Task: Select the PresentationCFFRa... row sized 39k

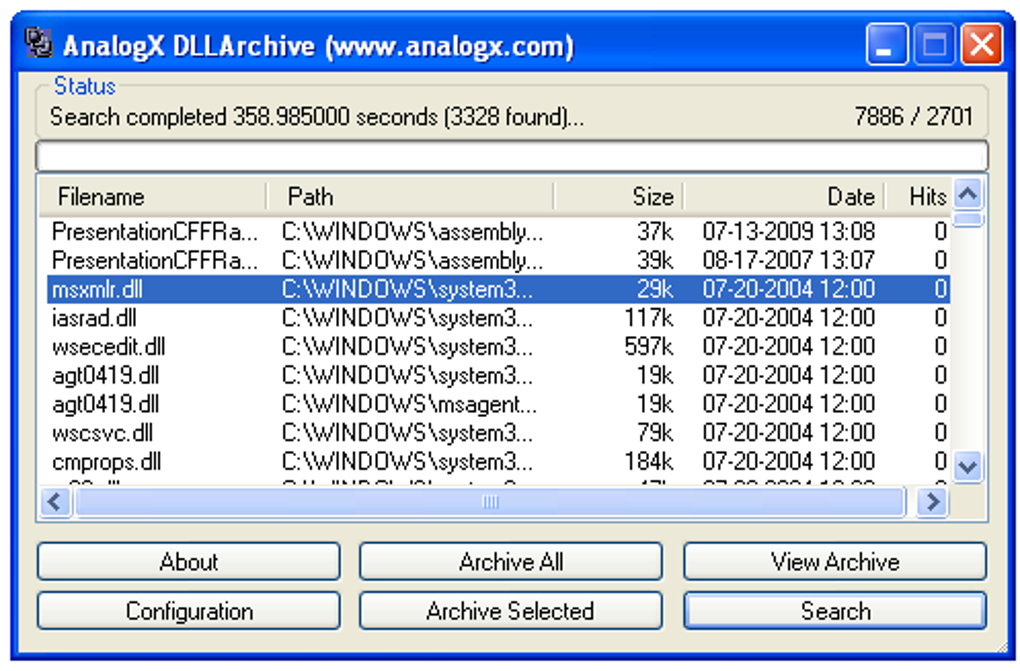Action: 498,260
